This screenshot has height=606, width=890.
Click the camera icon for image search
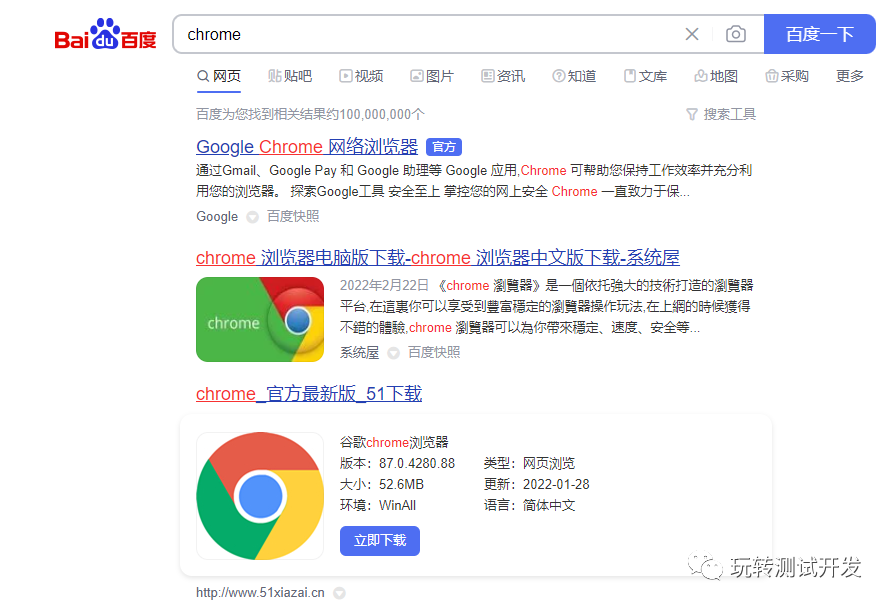click(736, 34)
